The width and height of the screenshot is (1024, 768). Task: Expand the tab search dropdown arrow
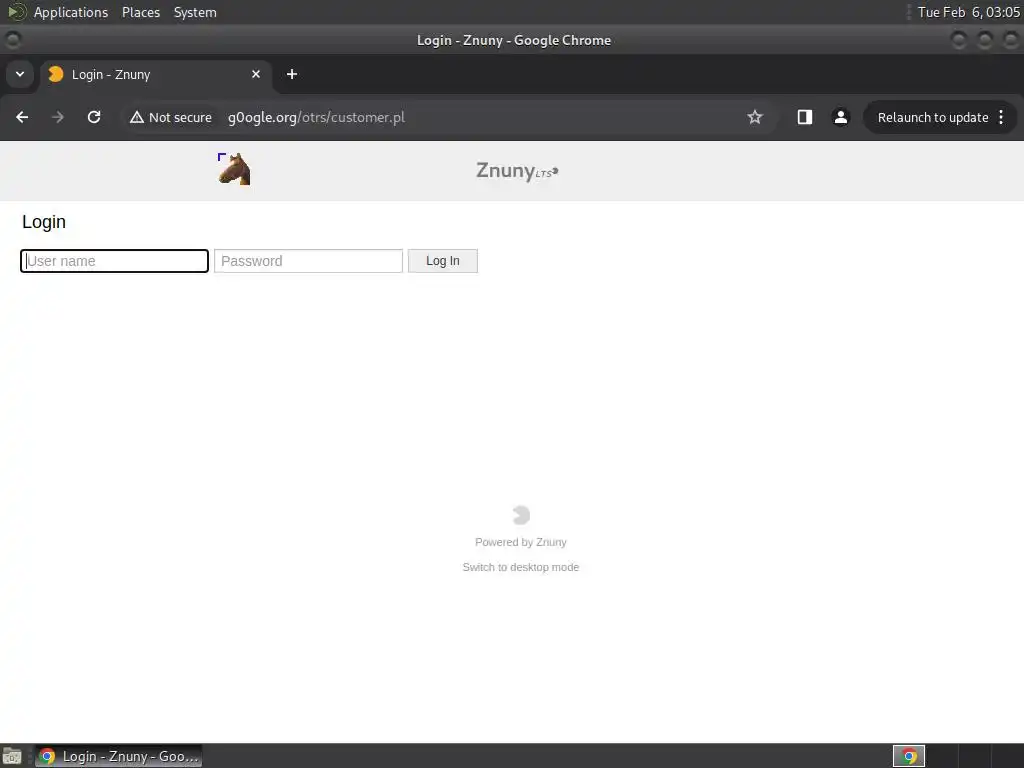[x=20, y=74]
